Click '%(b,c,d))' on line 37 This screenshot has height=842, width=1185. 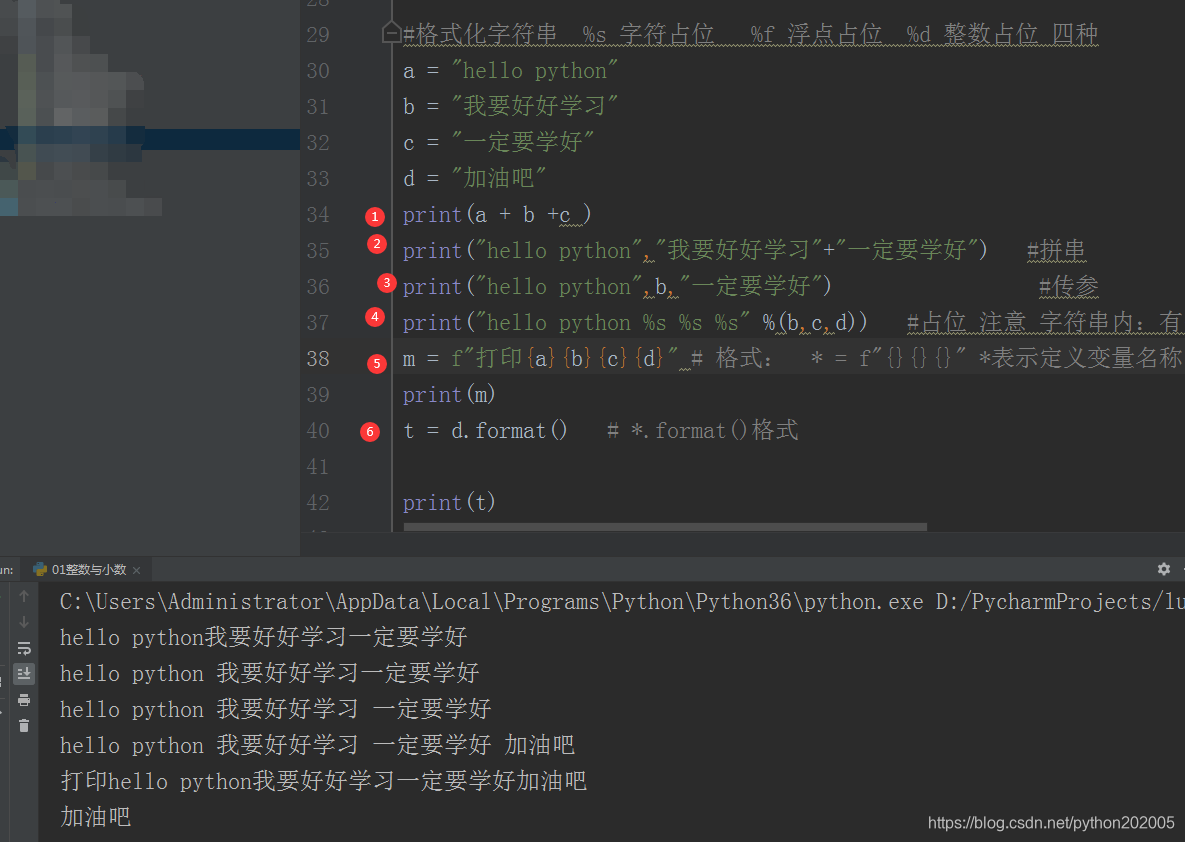pyautogui.click(x=815, y=323)
